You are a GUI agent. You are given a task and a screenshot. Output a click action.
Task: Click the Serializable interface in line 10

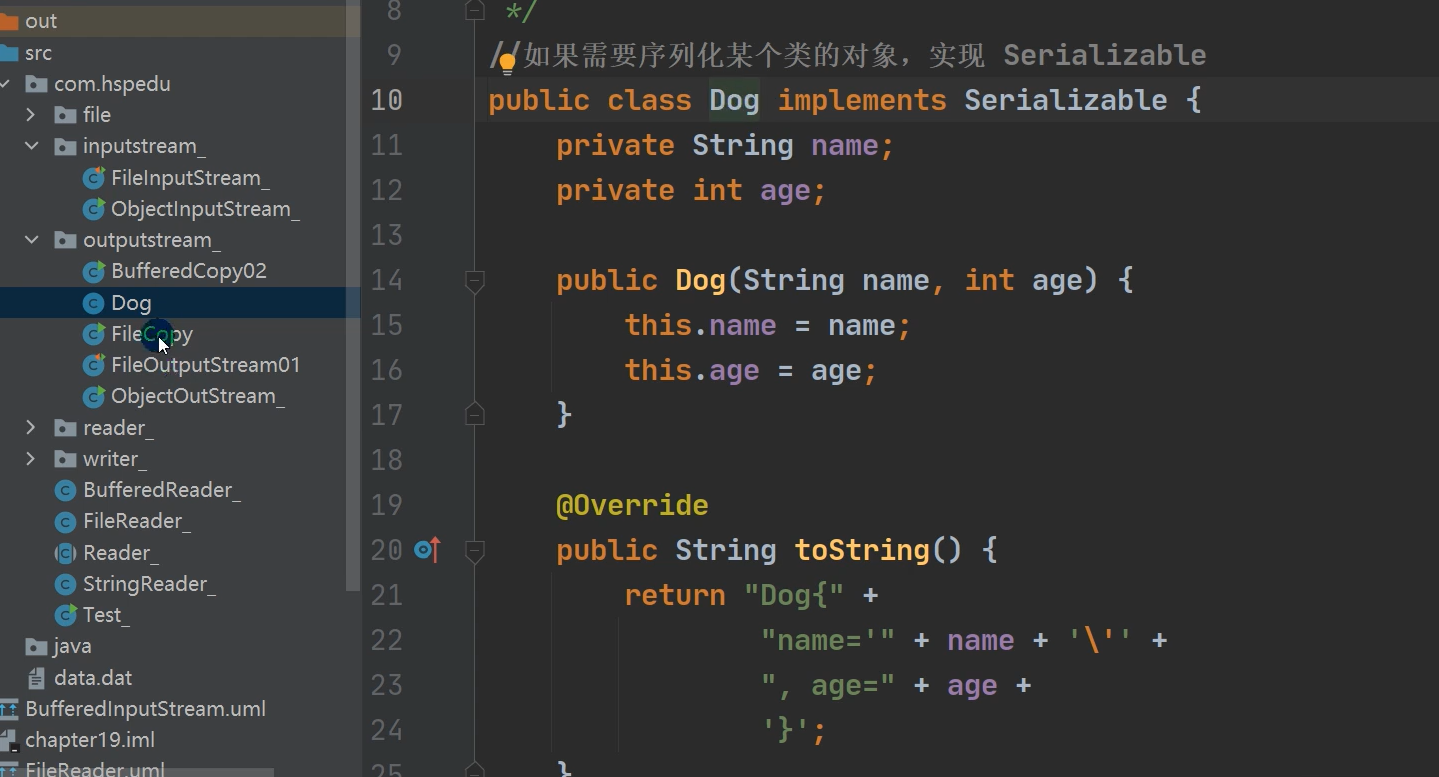(x=1065, y=100)
